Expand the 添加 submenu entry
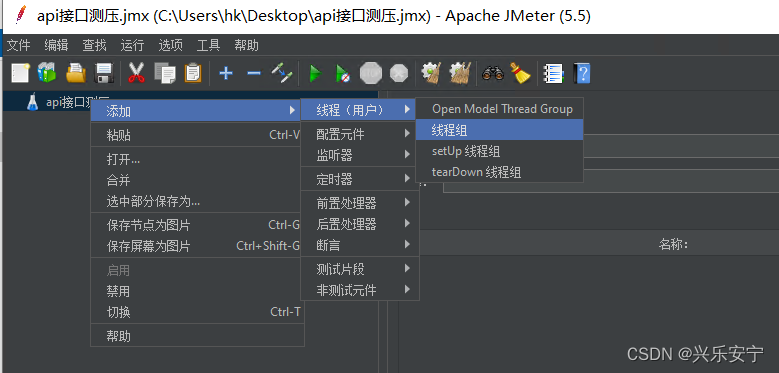Viewport: 779px width, 373px height. pos(197,111)
